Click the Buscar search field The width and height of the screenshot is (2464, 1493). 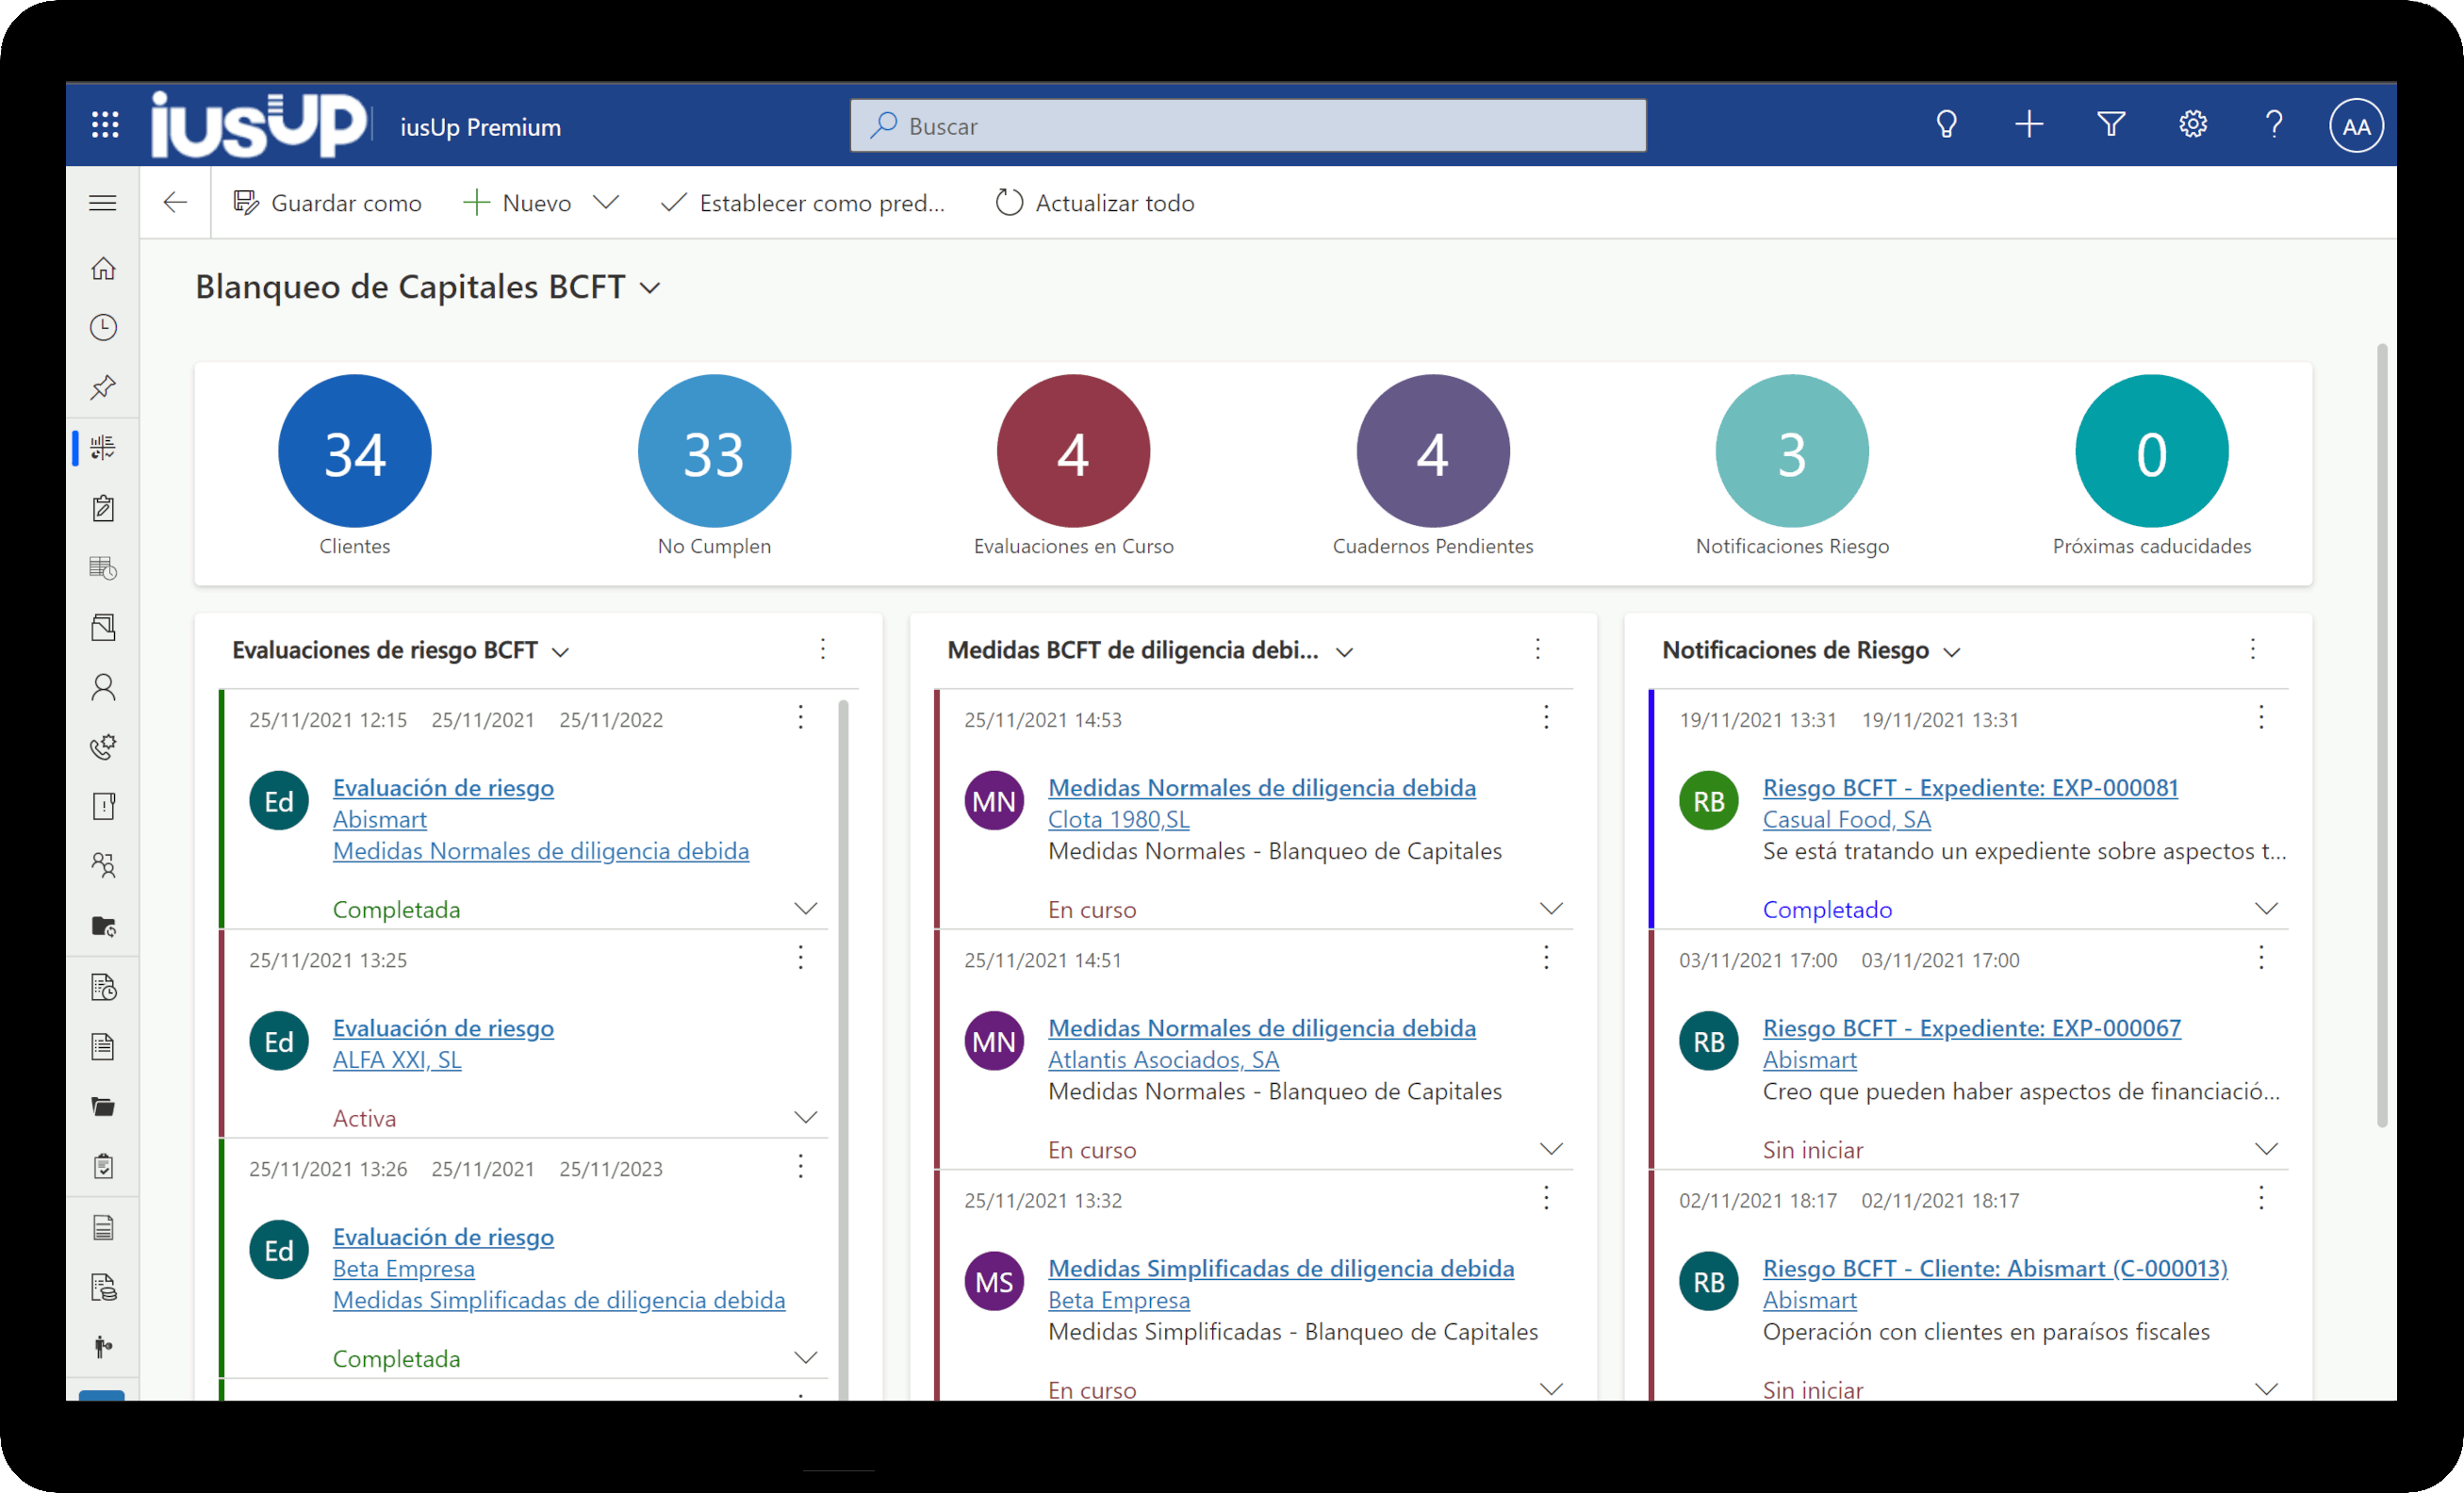[x=1248, y=126]
